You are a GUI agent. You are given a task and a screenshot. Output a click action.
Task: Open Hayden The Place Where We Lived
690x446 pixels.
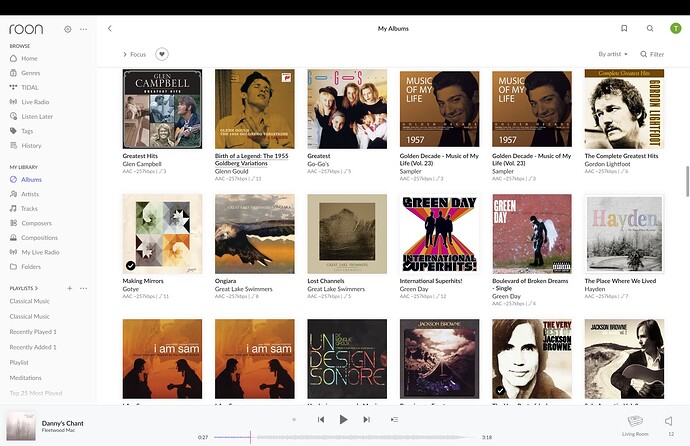(624, 234)
